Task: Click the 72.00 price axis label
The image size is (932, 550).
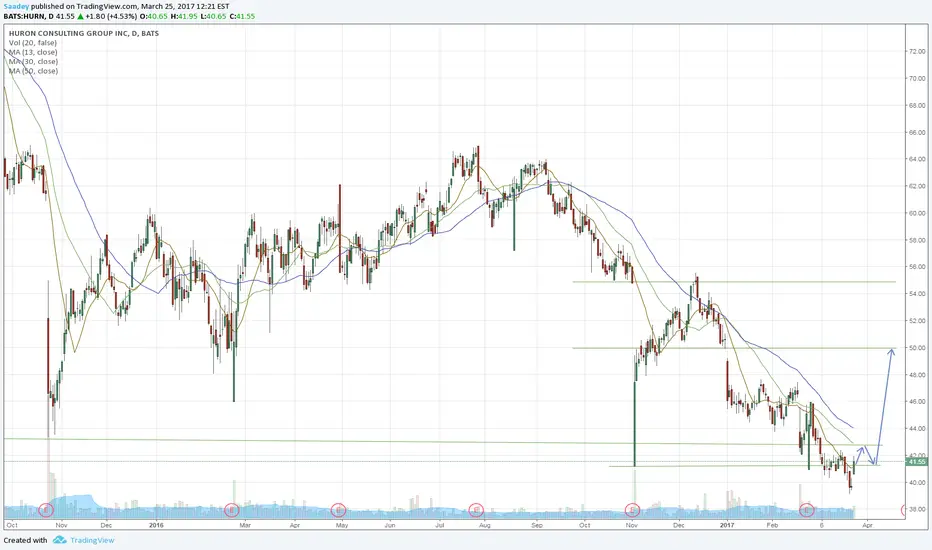Action: click(917, 52)
